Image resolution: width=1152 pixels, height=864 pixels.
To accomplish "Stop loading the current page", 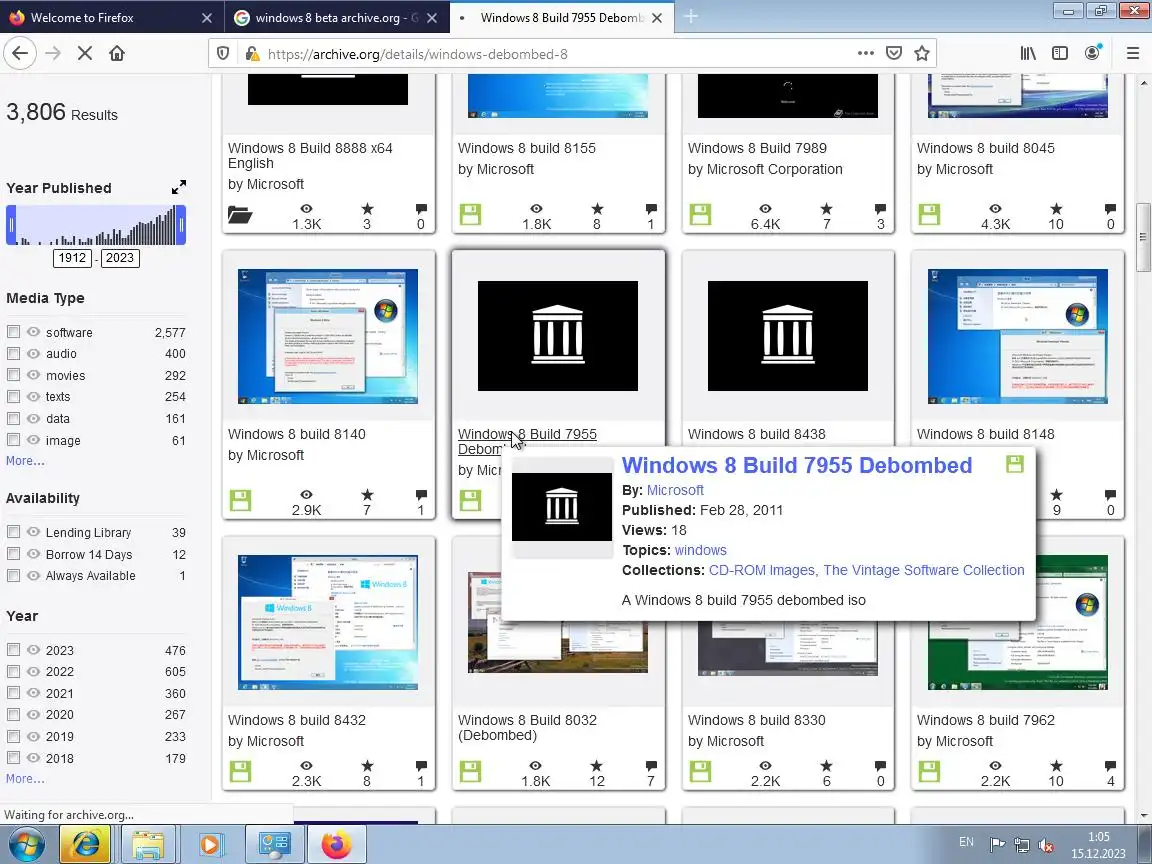I will tap(84, 54).
